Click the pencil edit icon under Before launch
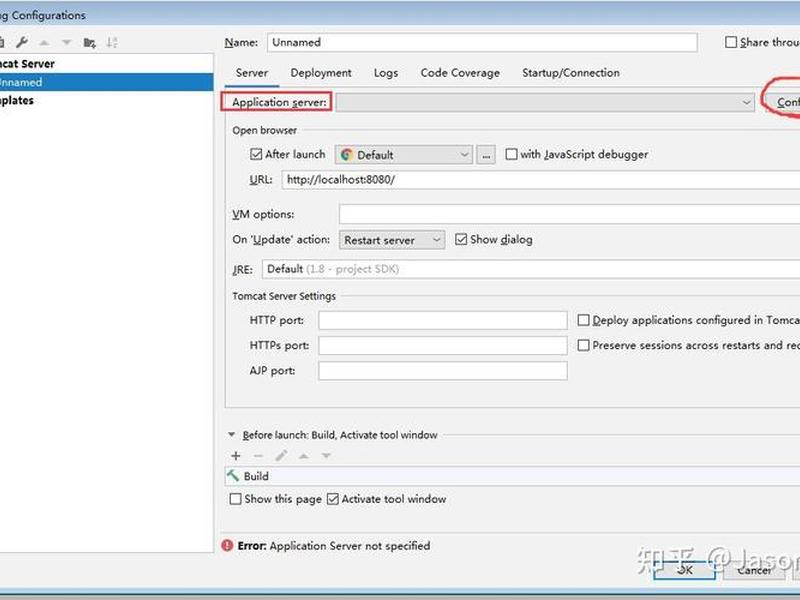This screenshot has width=800, height=600. pyautogui.click(x=281, y=456)
